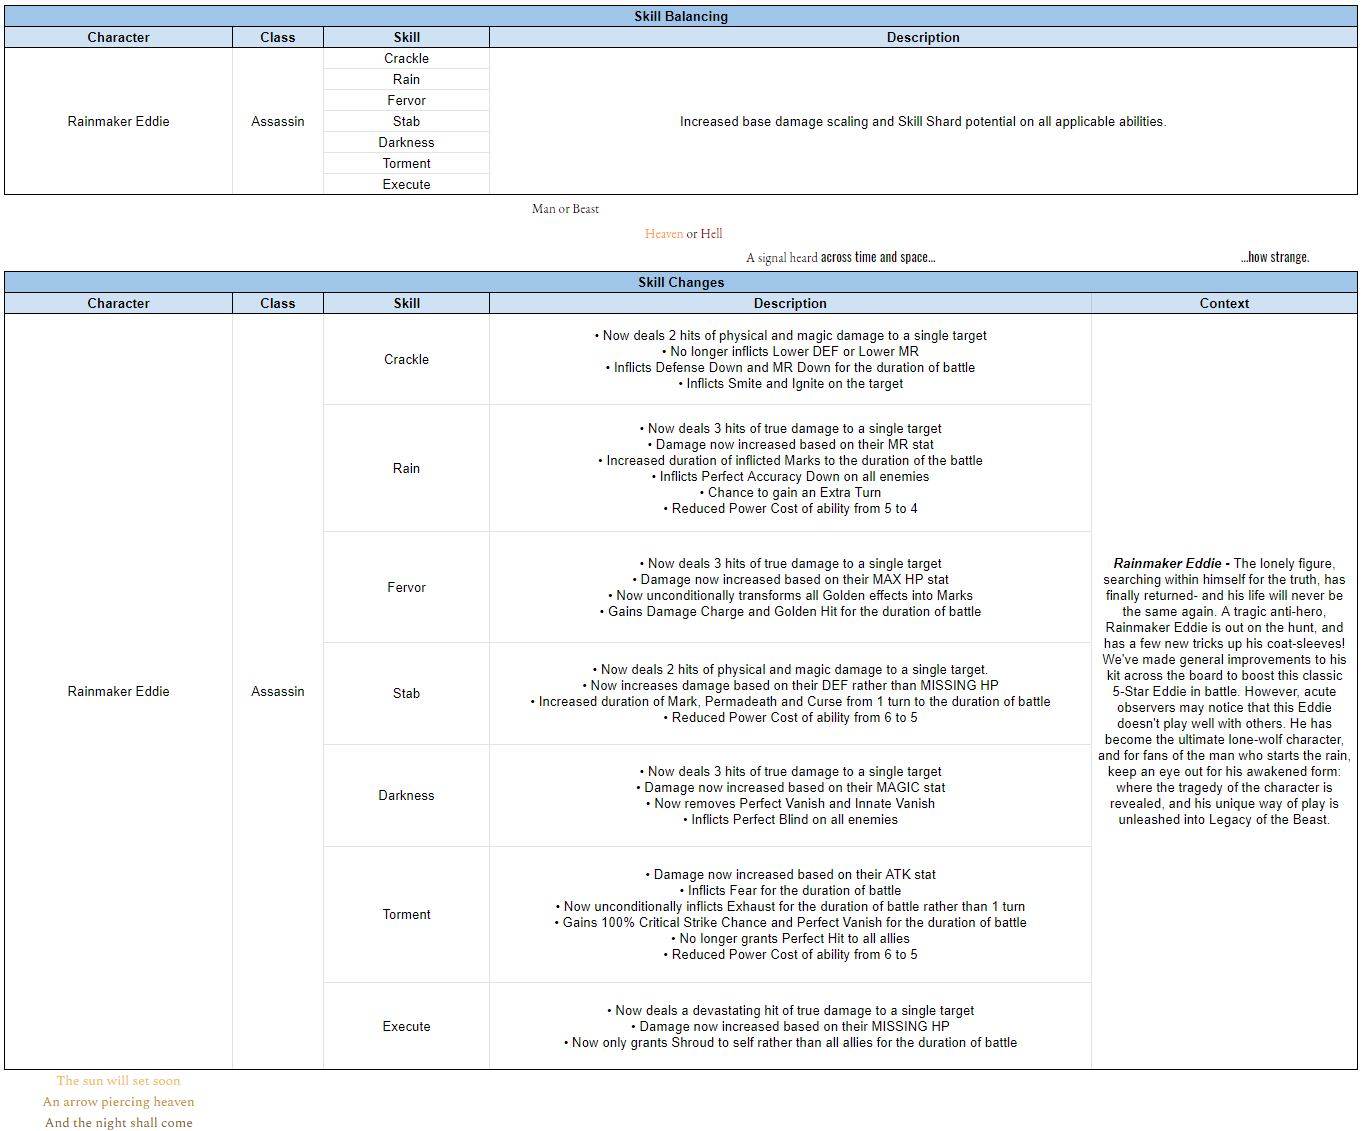The height and width of the screenshot is (1131, 1362).
Task: Click 'And the night shall come' text
Action: (118, 1123)
